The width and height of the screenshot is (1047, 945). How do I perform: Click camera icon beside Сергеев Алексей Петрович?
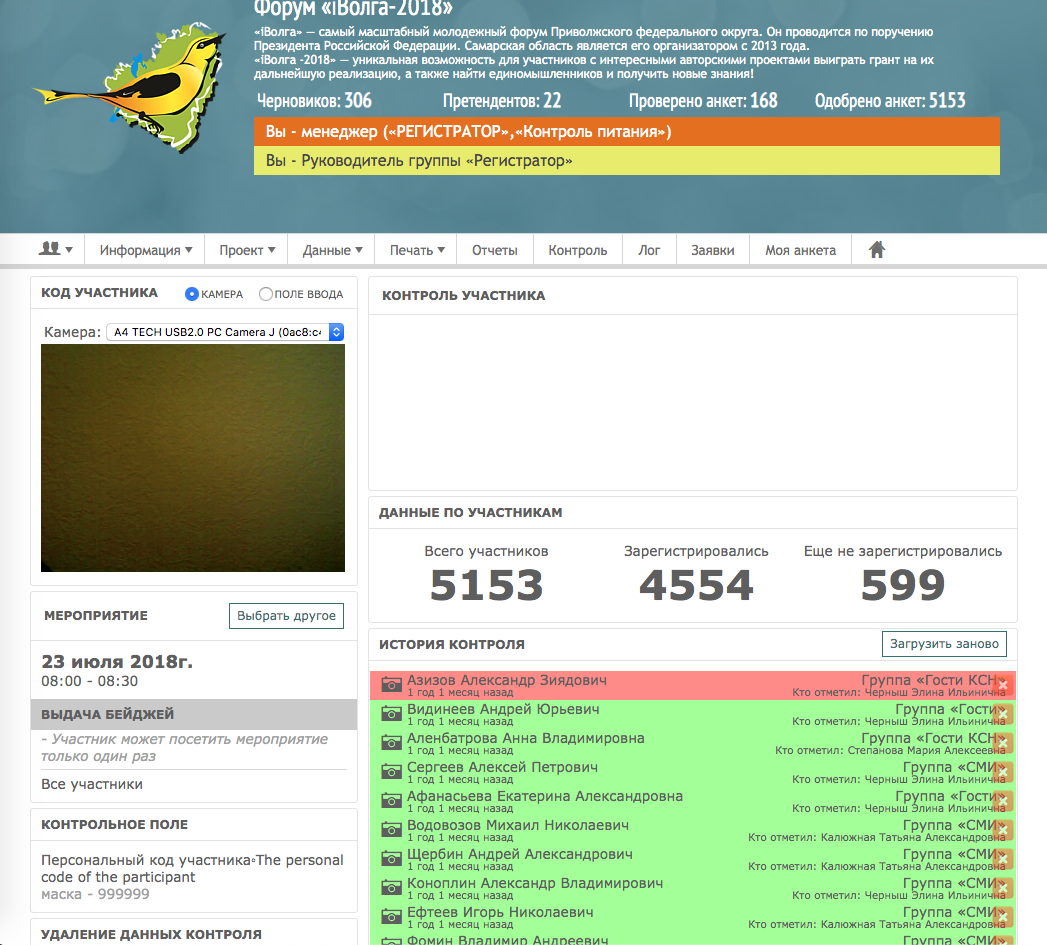pyautogui.click(x=391, y=772)
